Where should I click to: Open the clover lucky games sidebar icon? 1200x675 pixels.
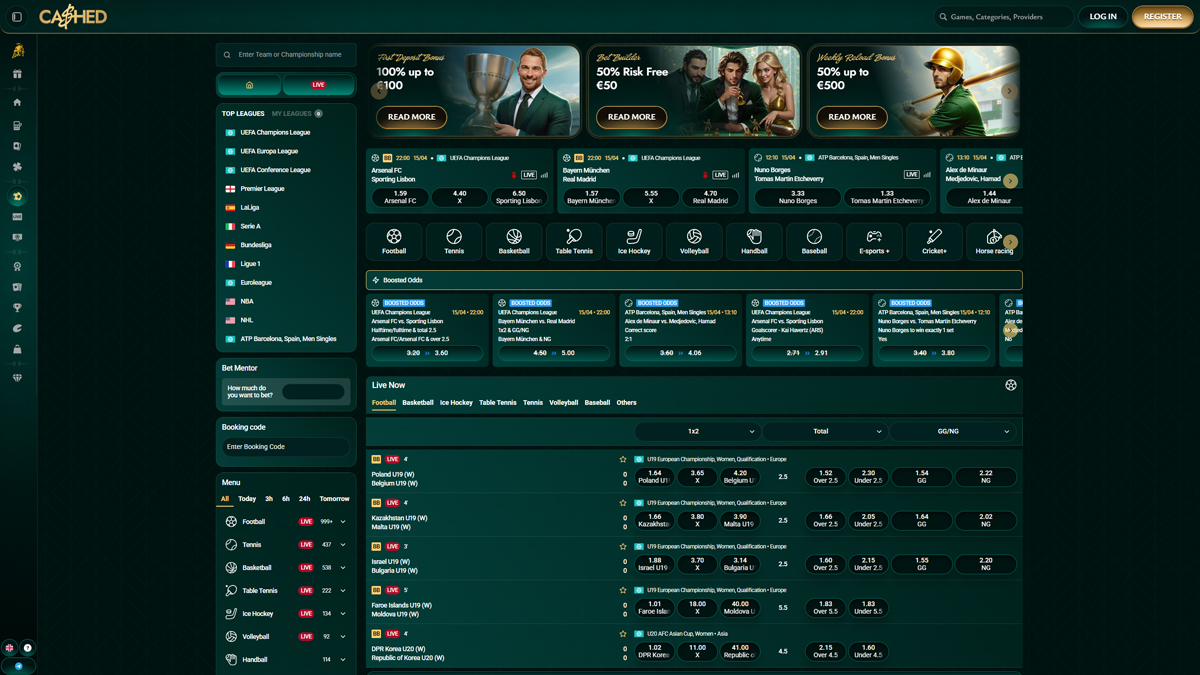tap(17, 167)
